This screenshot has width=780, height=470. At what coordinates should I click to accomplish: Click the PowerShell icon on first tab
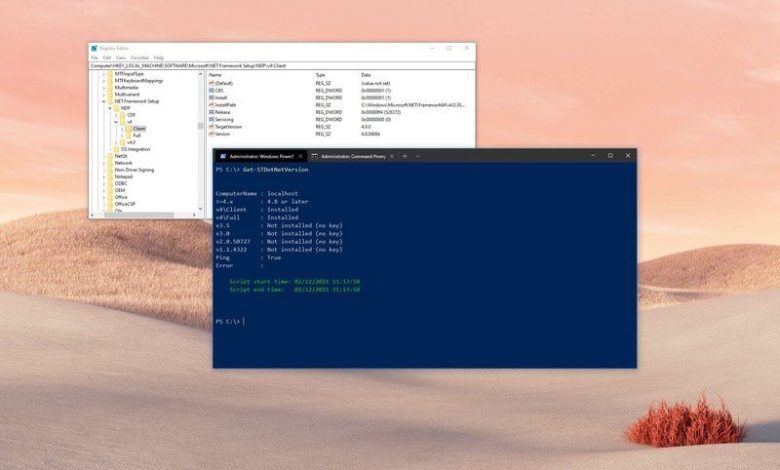click(223, 156)
